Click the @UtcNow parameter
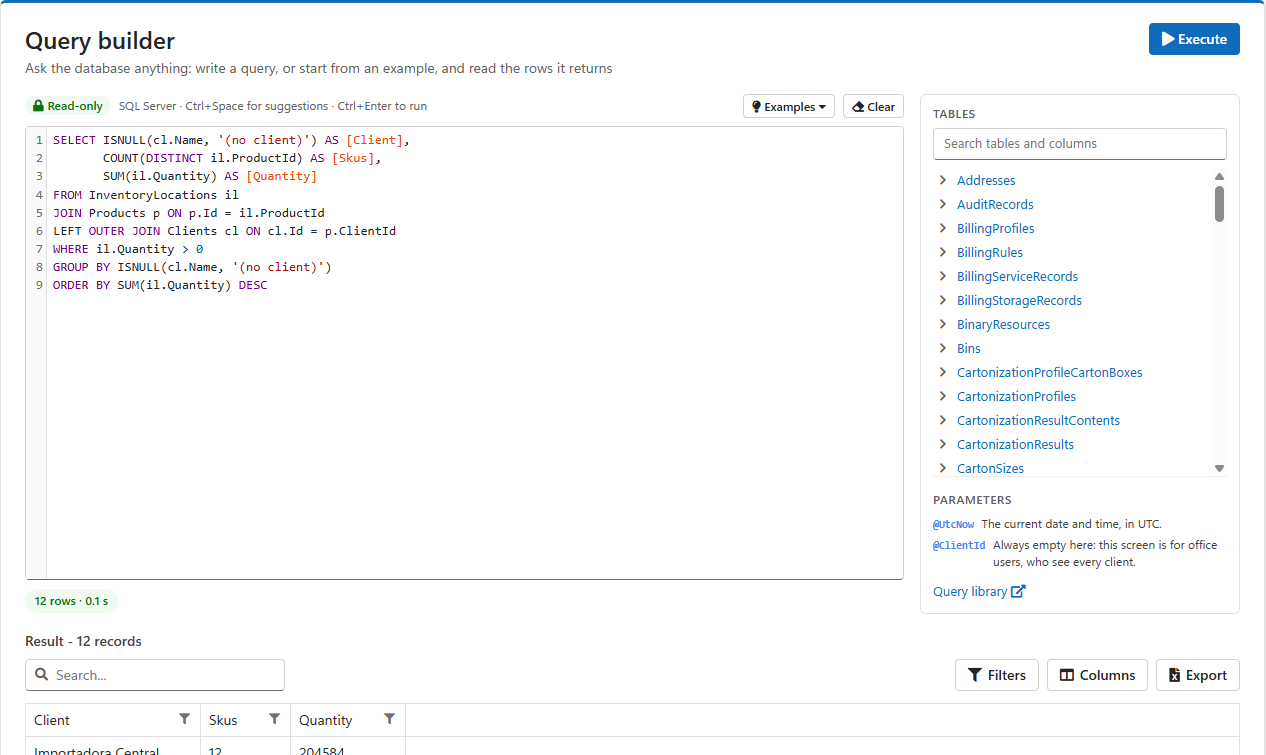This screenshot has height=755, width=1266. (953, 524)
